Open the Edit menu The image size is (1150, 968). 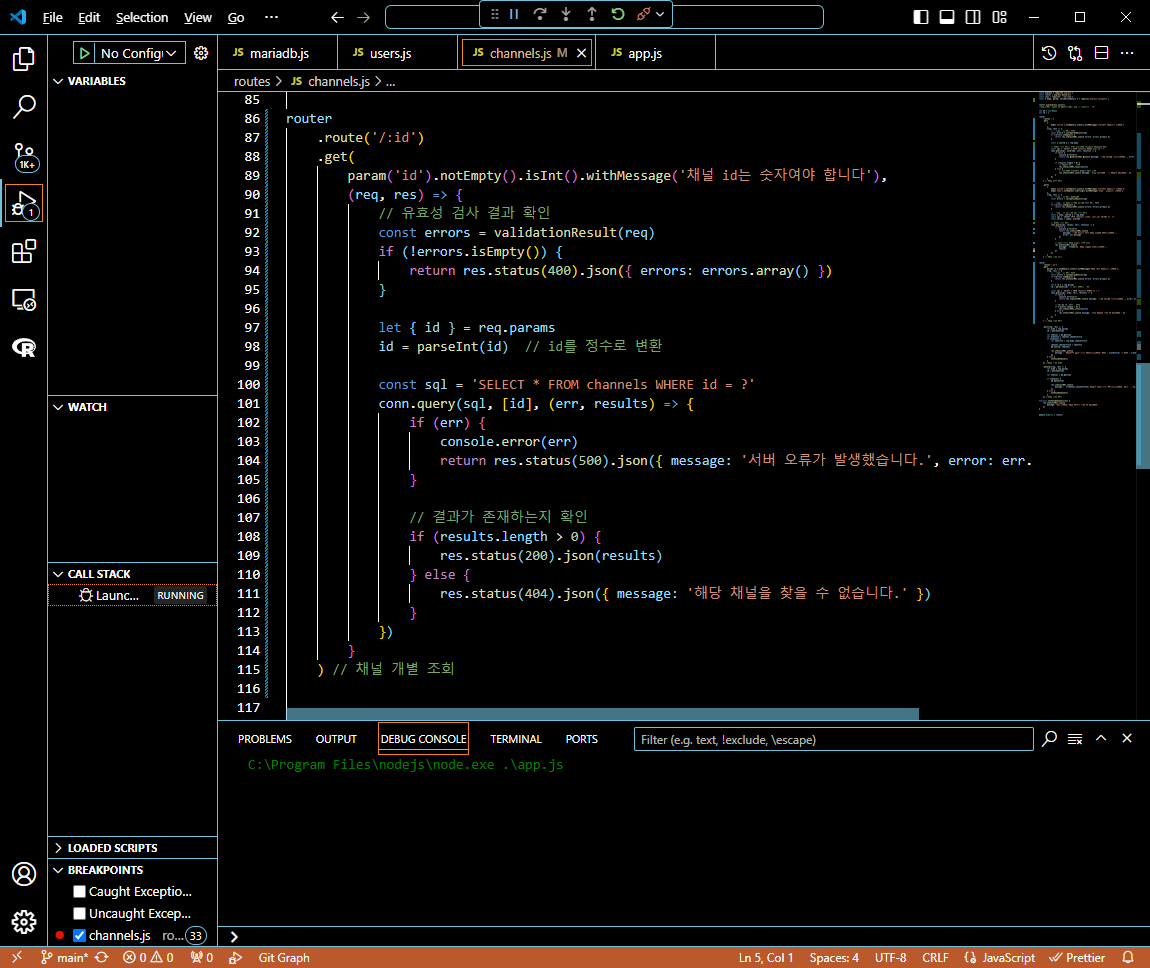coord(89,17)
